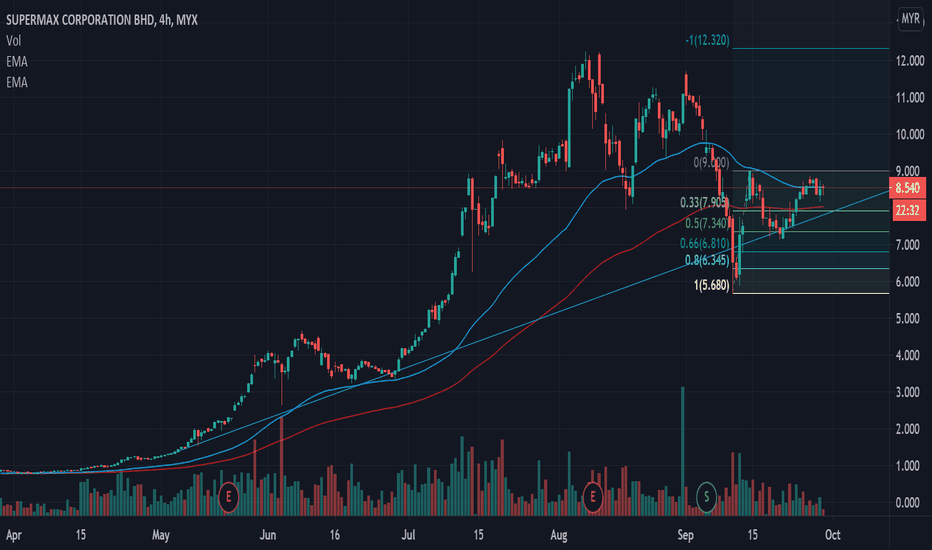
Task: Open the earnings marker E near August
Action: [592, 496]
